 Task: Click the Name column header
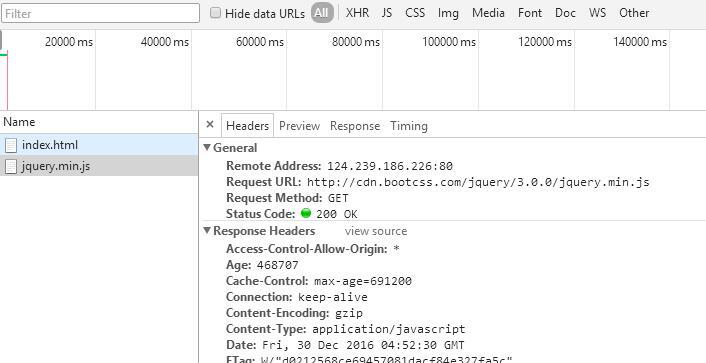(99, 122)
